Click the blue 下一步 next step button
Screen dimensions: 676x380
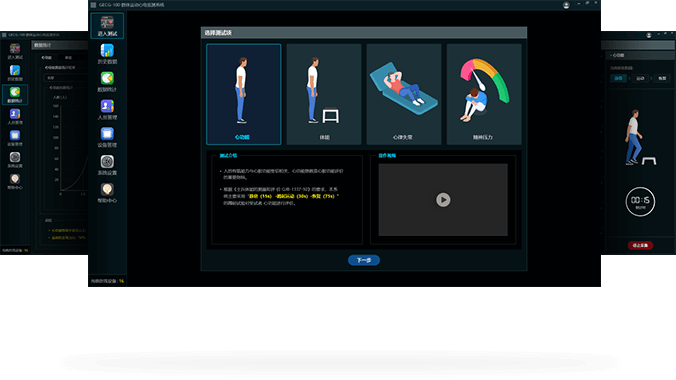click(364, 260)
